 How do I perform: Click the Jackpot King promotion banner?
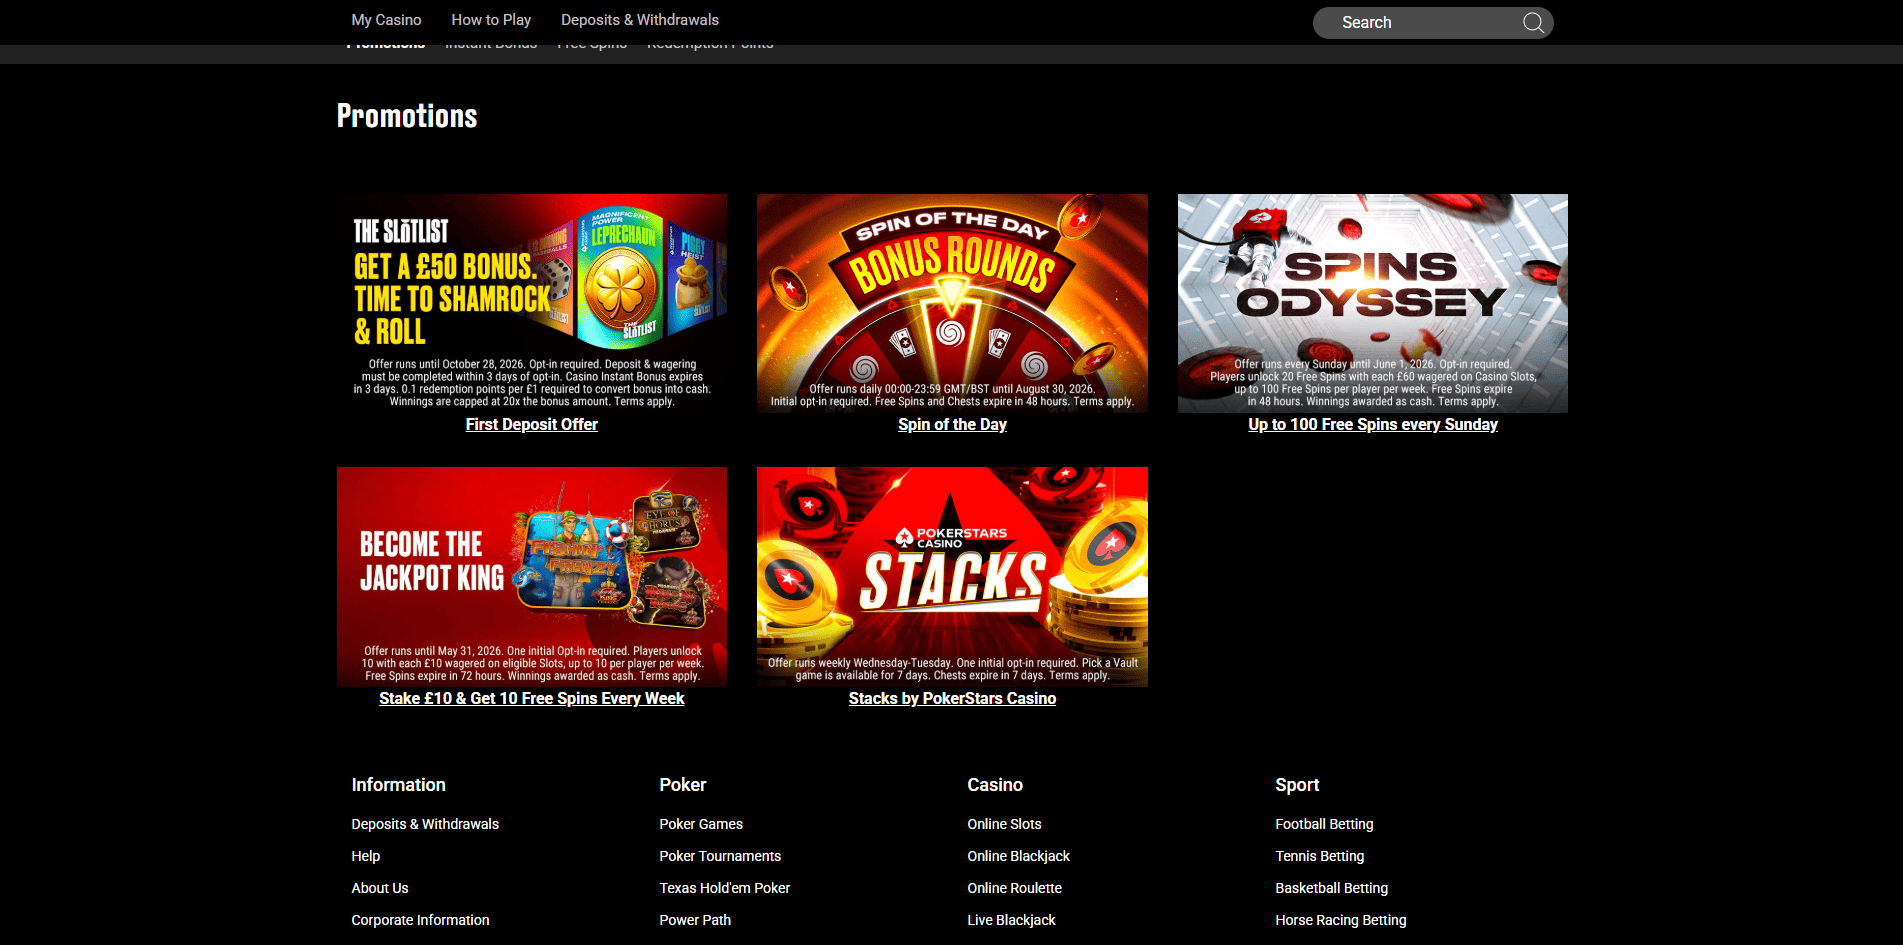coord(531,577)
